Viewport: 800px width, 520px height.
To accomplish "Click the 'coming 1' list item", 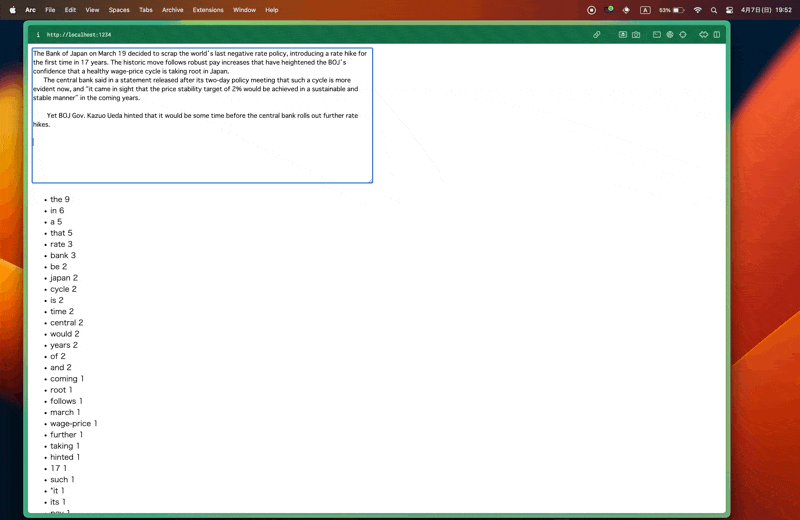I will (x=67, y=379).
